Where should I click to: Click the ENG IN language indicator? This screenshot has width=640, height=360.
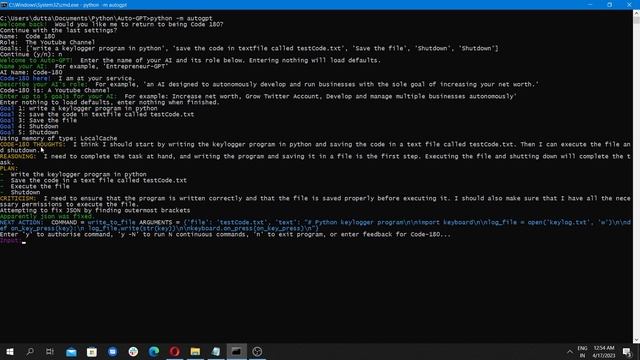pos(582,352)
